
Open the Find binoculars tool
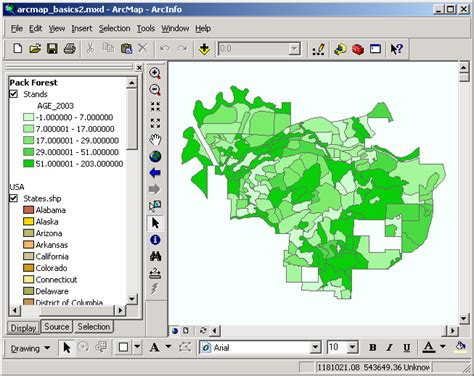tap(155, 256)
